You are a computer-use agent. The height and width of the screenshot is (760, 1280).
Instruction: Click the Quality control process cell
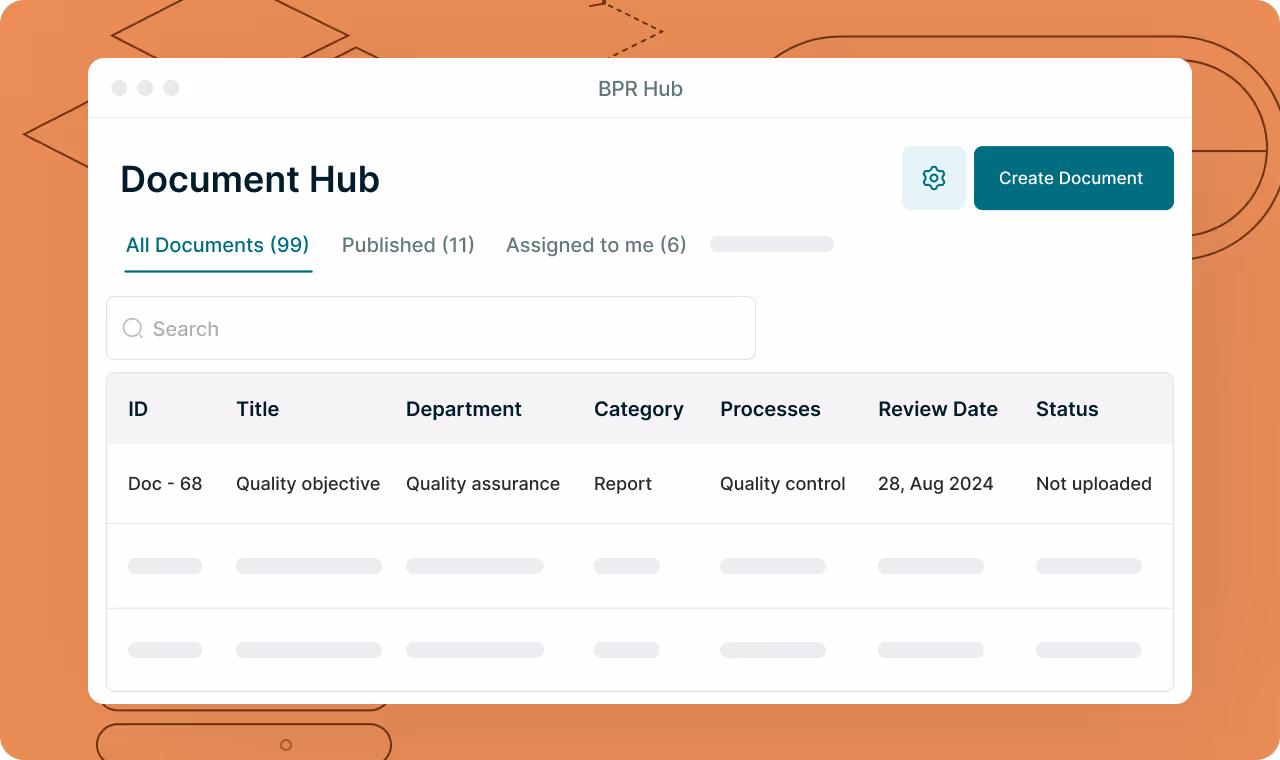click(783, 484)
